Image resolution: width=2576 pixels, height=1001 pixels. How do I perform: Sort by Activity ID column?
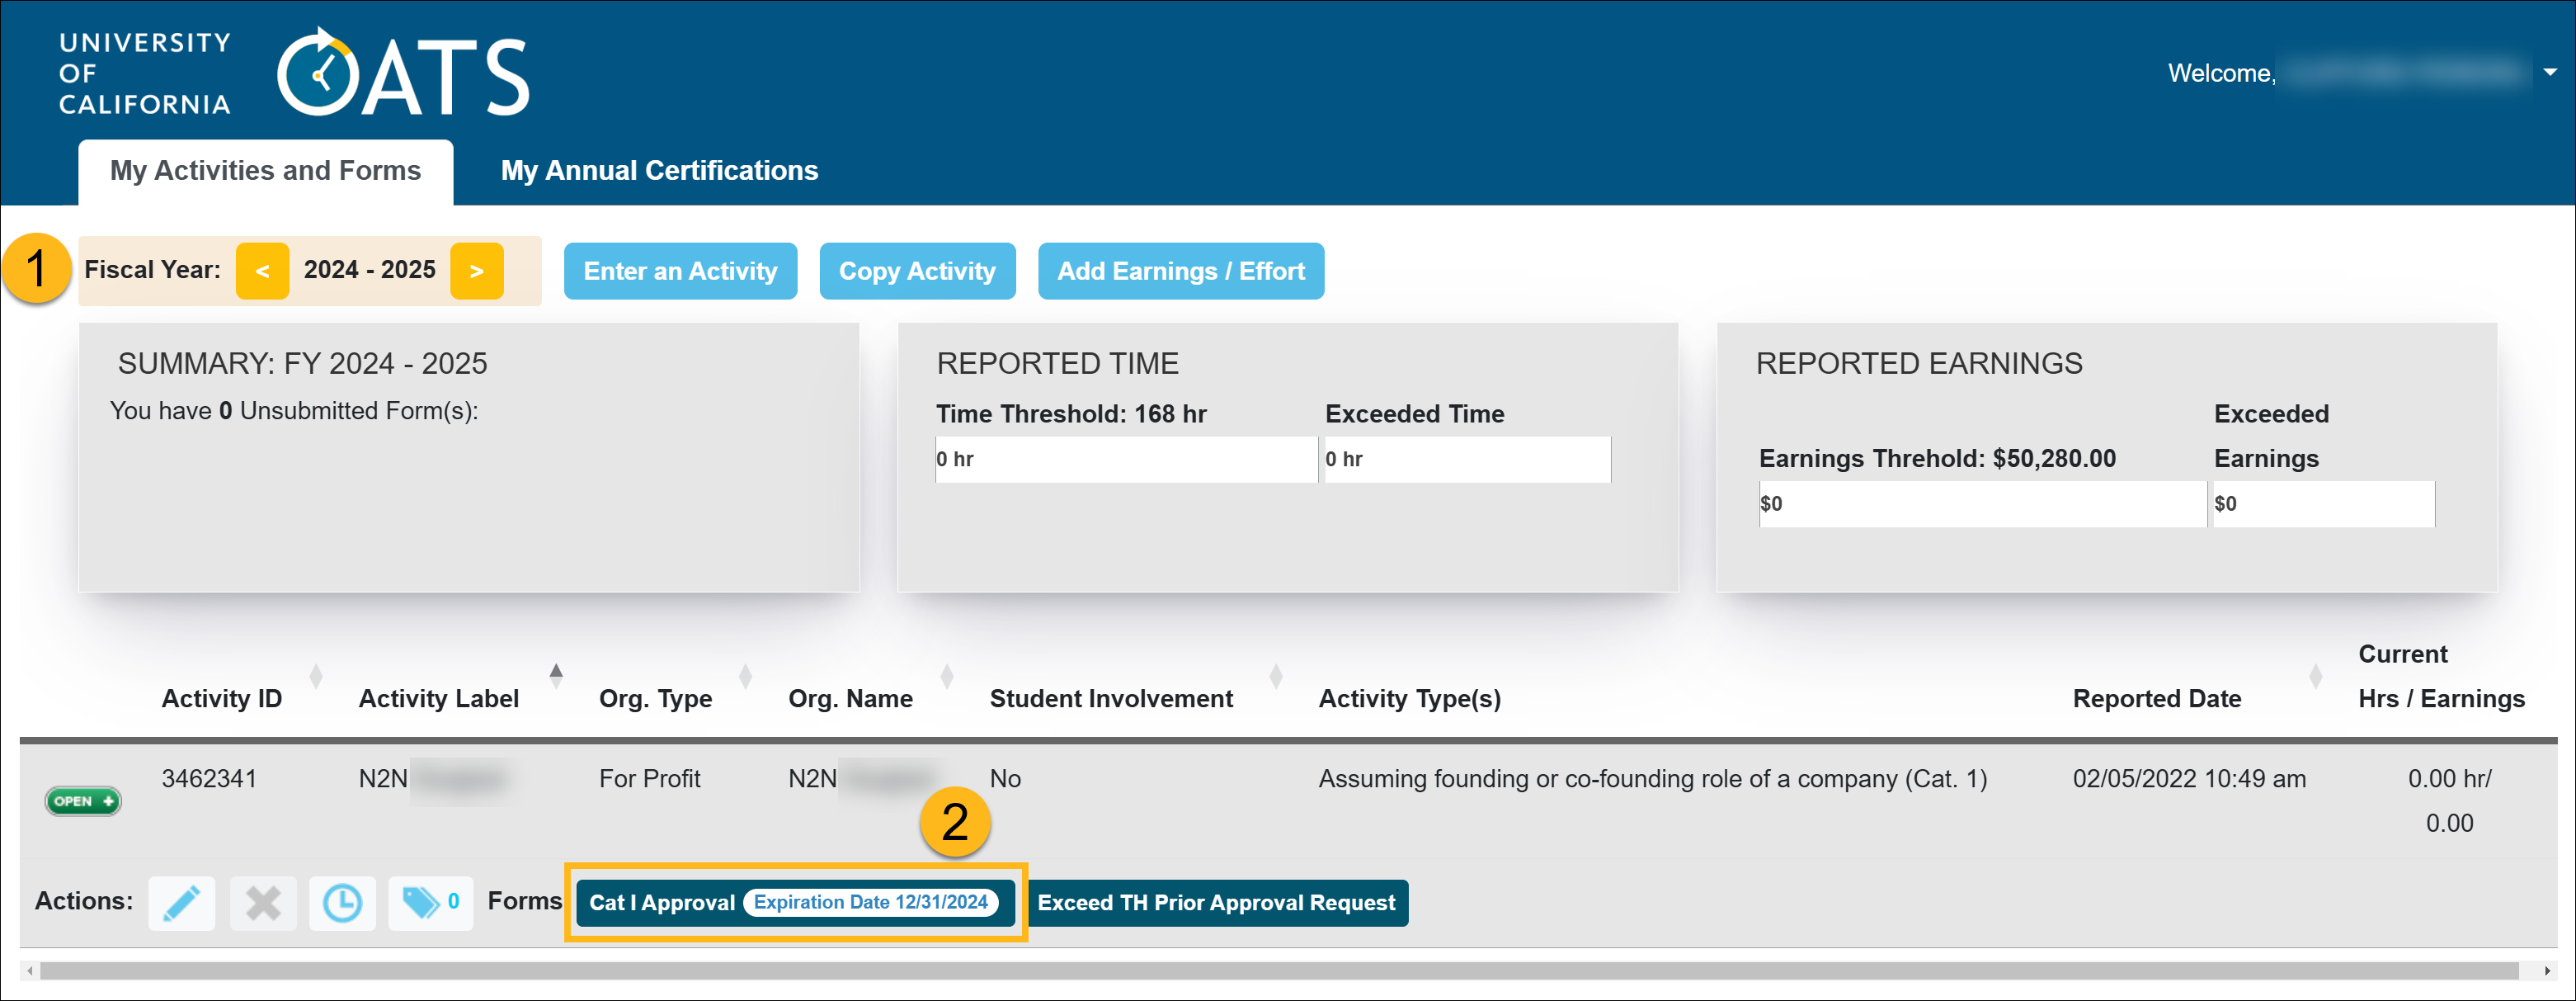[x=222, y=698]
